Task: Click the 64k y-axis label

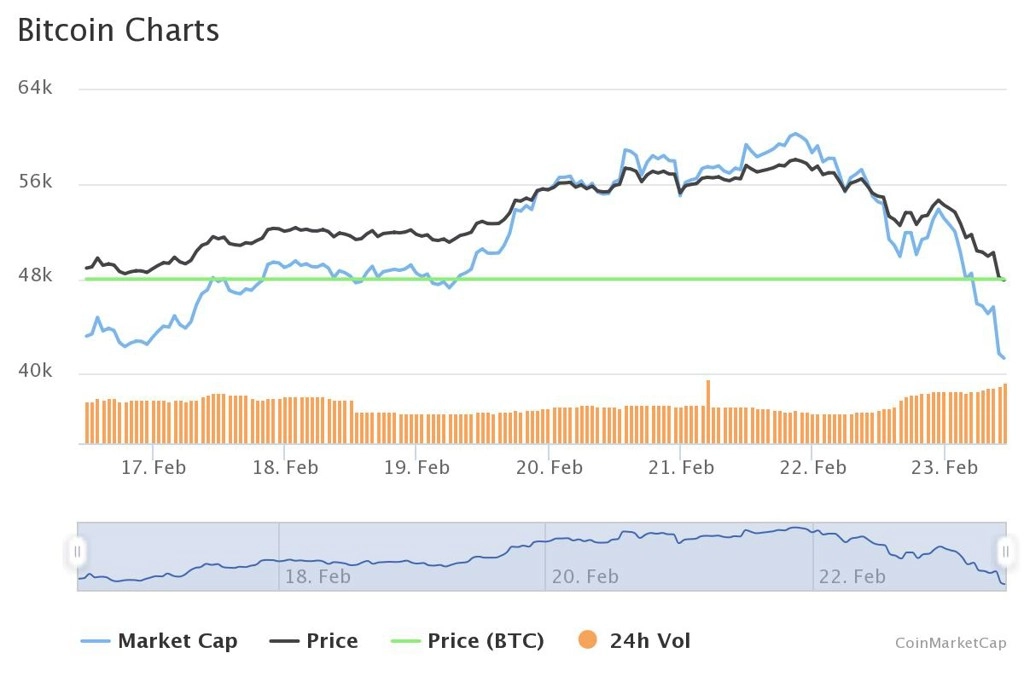Action: 35,88
